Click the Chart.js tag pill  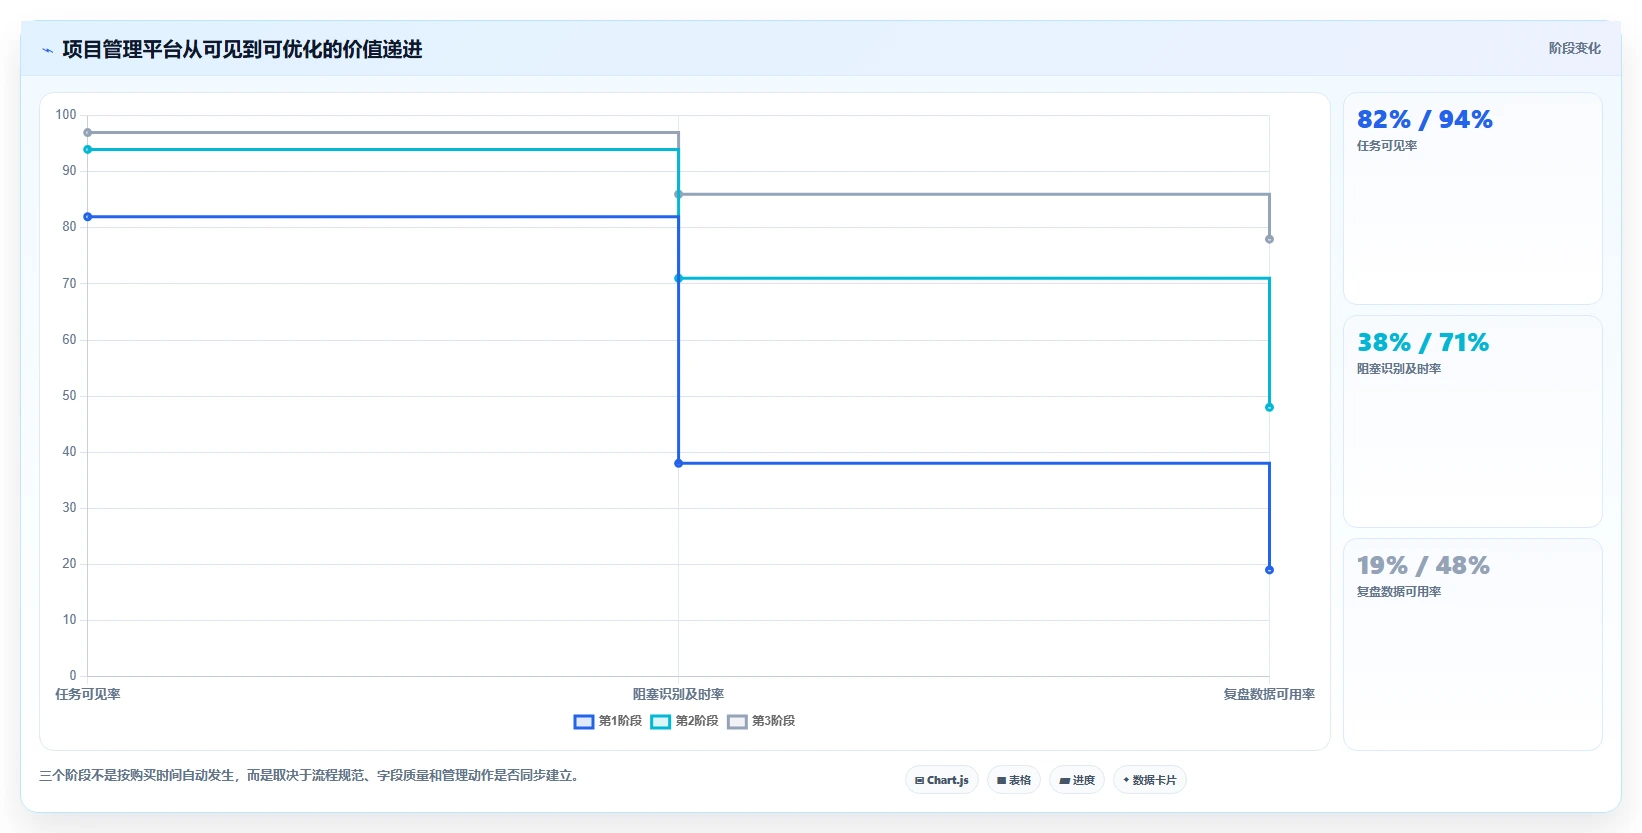[x=941, y=780]
